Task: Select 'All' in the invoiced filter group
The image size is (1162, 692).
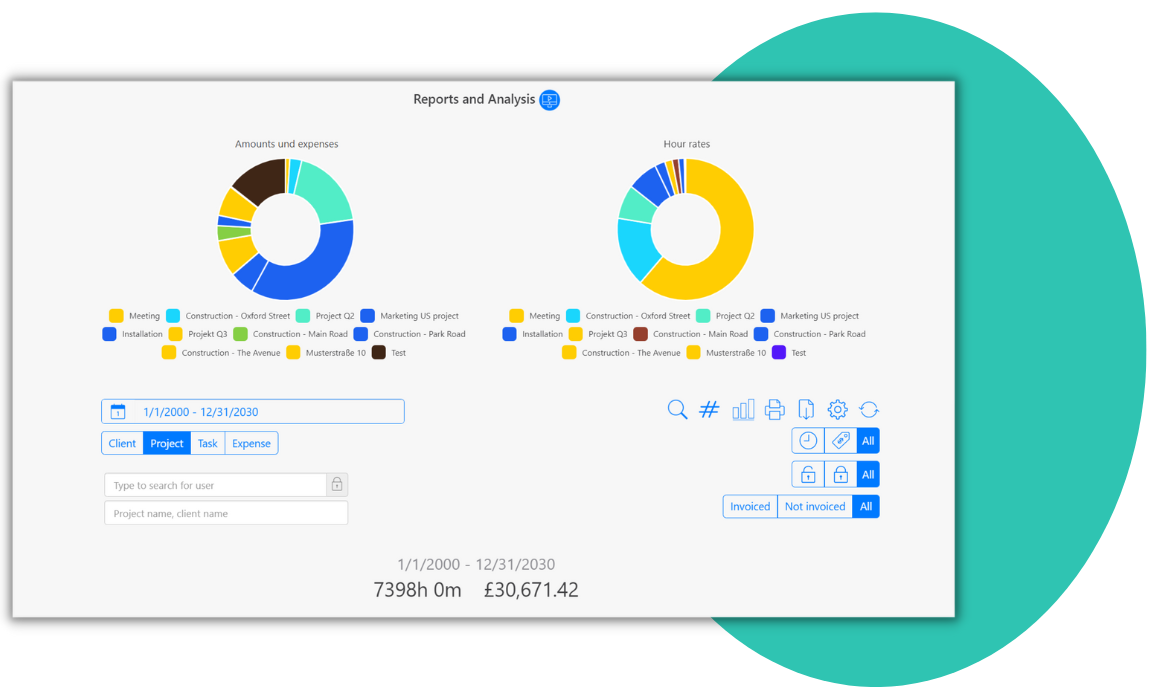Action: [x=866, y=506]
